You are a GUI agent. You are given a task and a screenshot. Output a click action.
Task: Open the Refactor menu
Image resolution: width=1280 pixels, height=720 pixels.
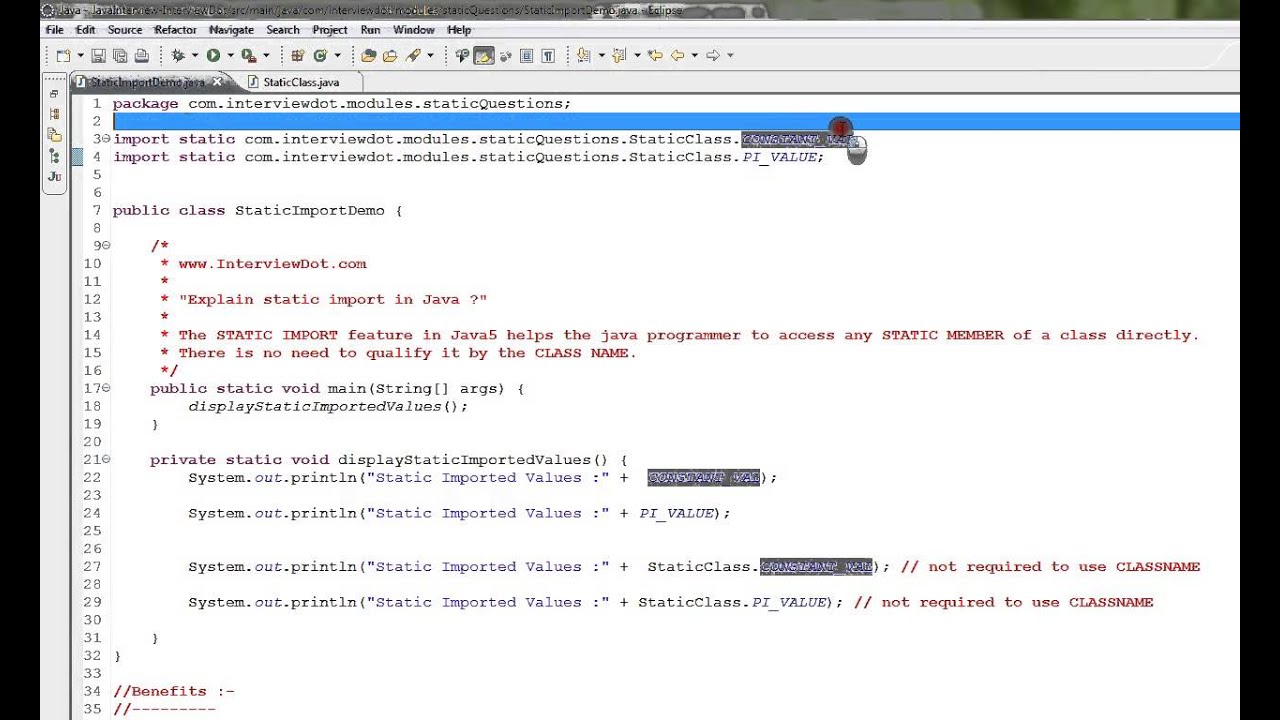[175, 30]
